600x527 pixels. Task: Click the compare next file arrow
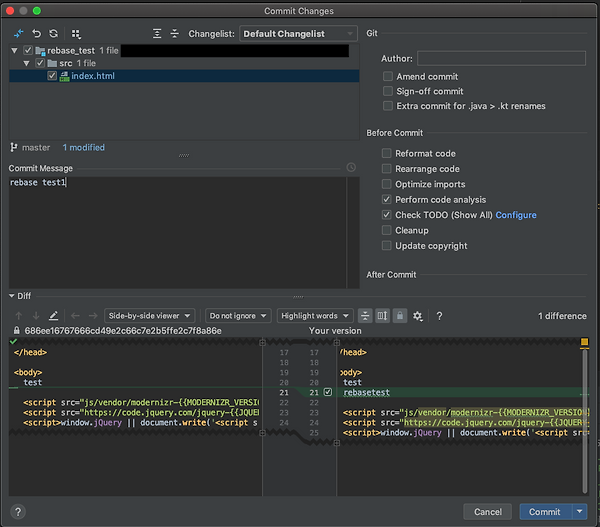click(93, 316)
